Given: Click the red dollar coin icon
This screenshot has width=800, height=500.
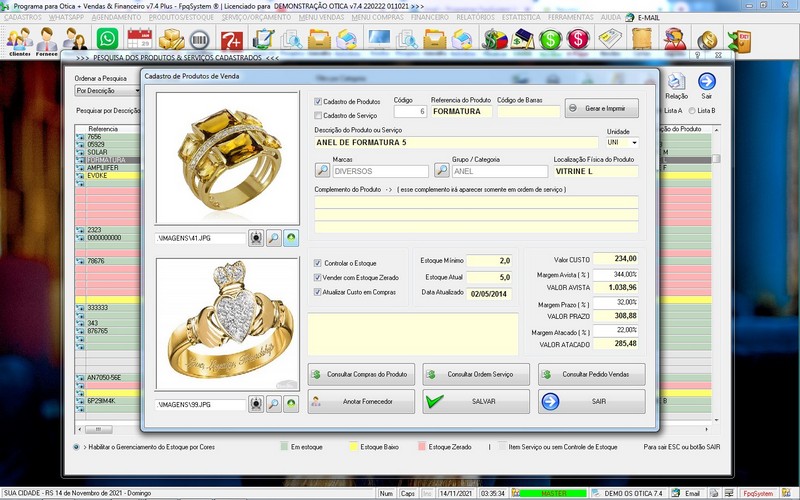Looking at the screenshot, I should (578, 39).
